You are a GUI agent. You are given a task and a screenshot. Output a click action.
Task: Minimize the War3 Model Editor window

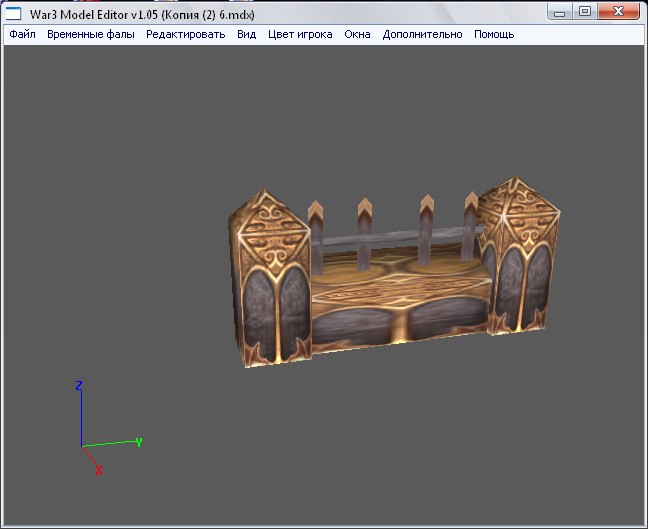click(x=562, y=11)
